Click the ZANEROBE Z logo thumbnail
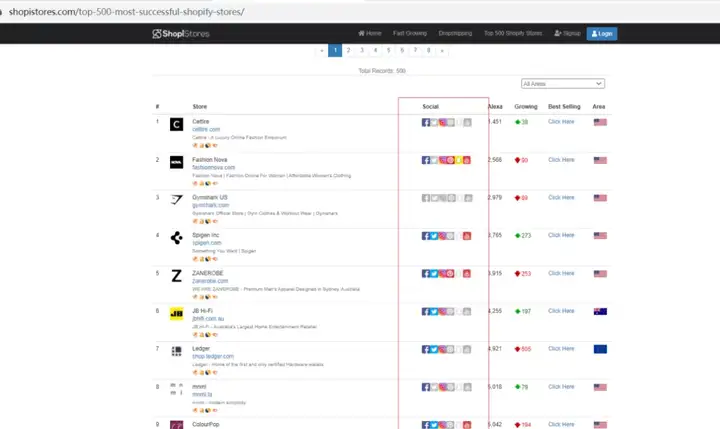 [x=176, y=276]
